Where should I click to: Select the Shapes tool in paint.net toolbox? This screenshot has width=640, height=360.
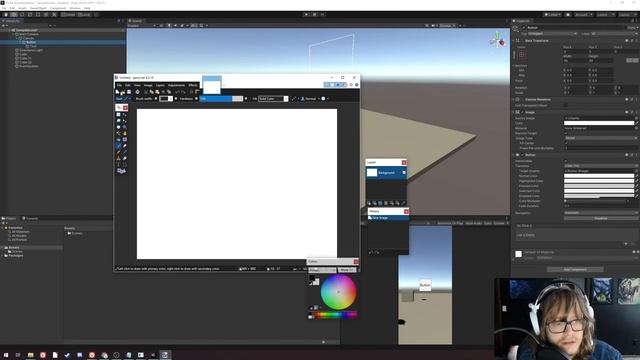point(121,171)
